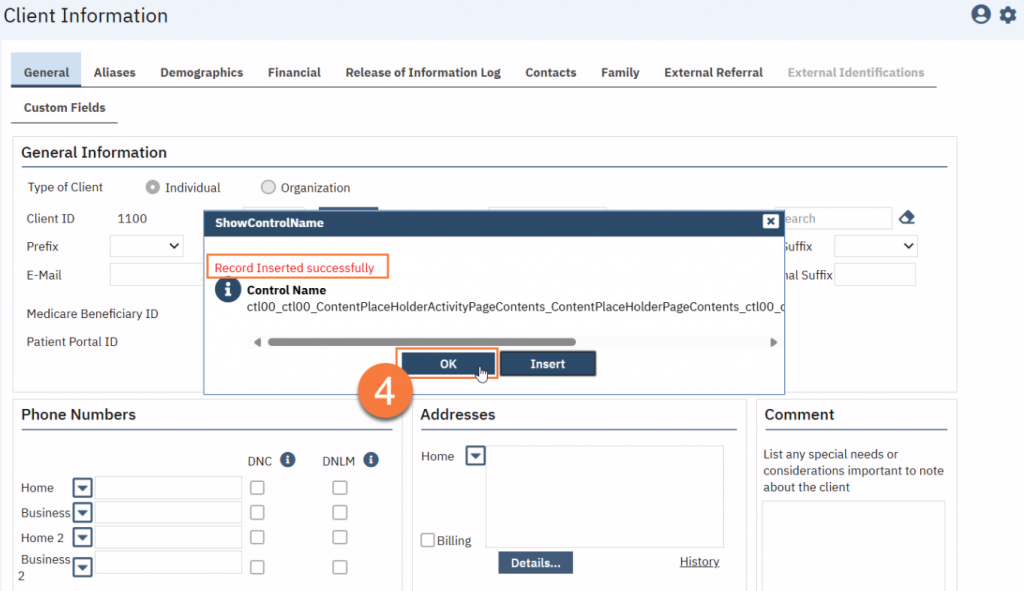Open the user profile icon

click(x=981, y=15)
